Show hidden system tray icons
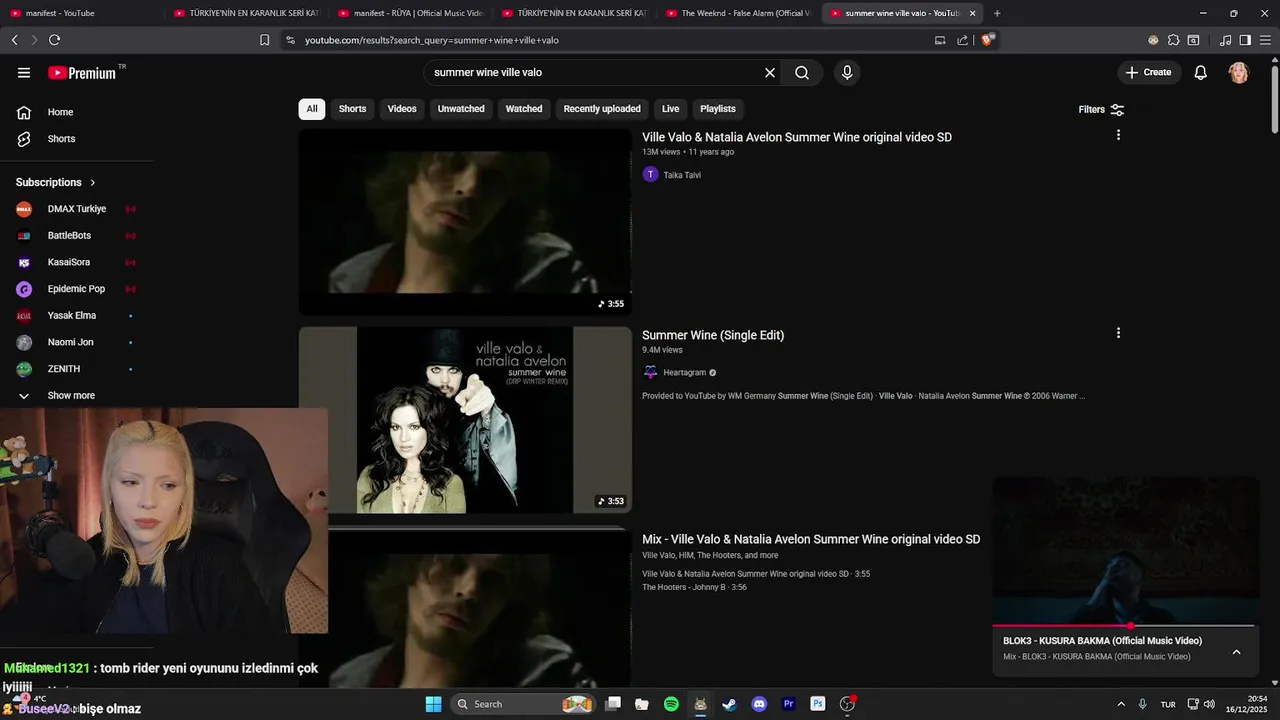This screenshot has height=720, width=1280. click(x=1120, y=704)
